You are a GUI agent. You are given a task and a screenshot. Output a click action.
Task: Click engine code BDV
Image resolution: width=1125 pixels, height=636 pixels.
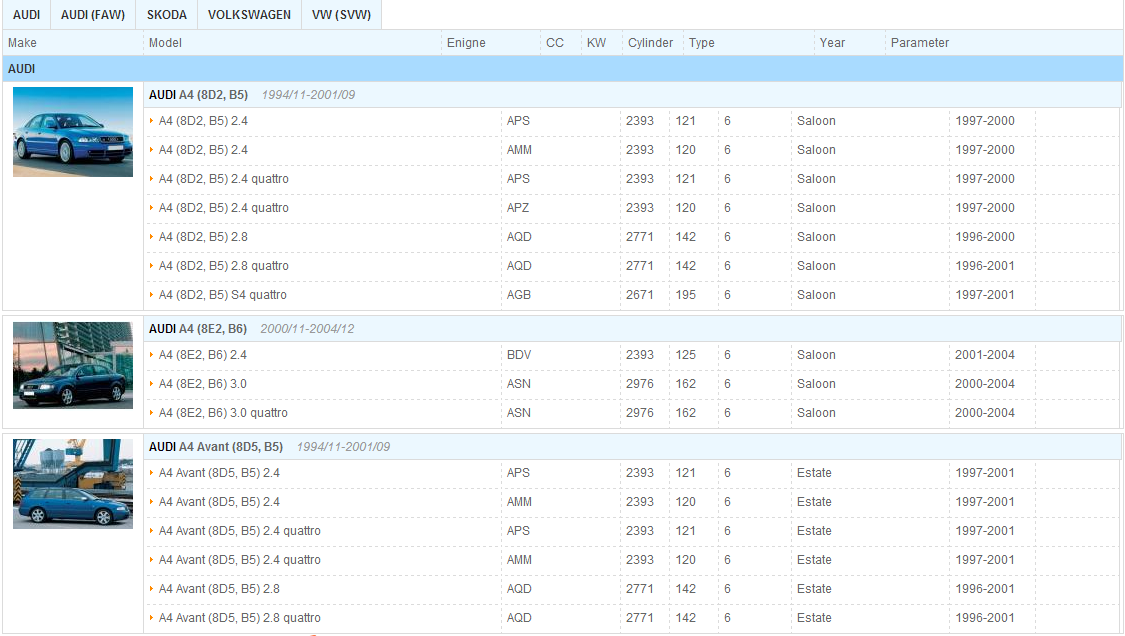pos(519,355)
